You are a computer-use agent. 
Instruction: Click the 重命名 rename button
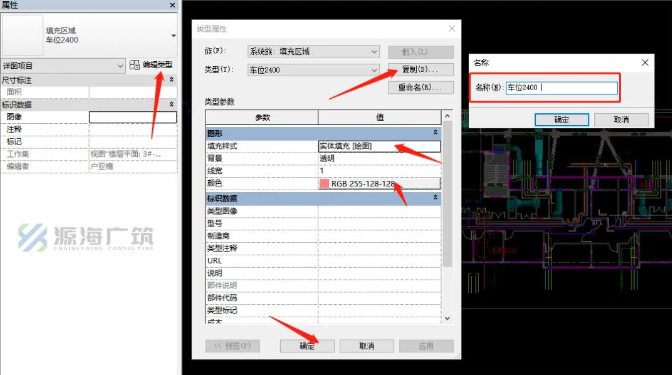(x=420, y=87)
